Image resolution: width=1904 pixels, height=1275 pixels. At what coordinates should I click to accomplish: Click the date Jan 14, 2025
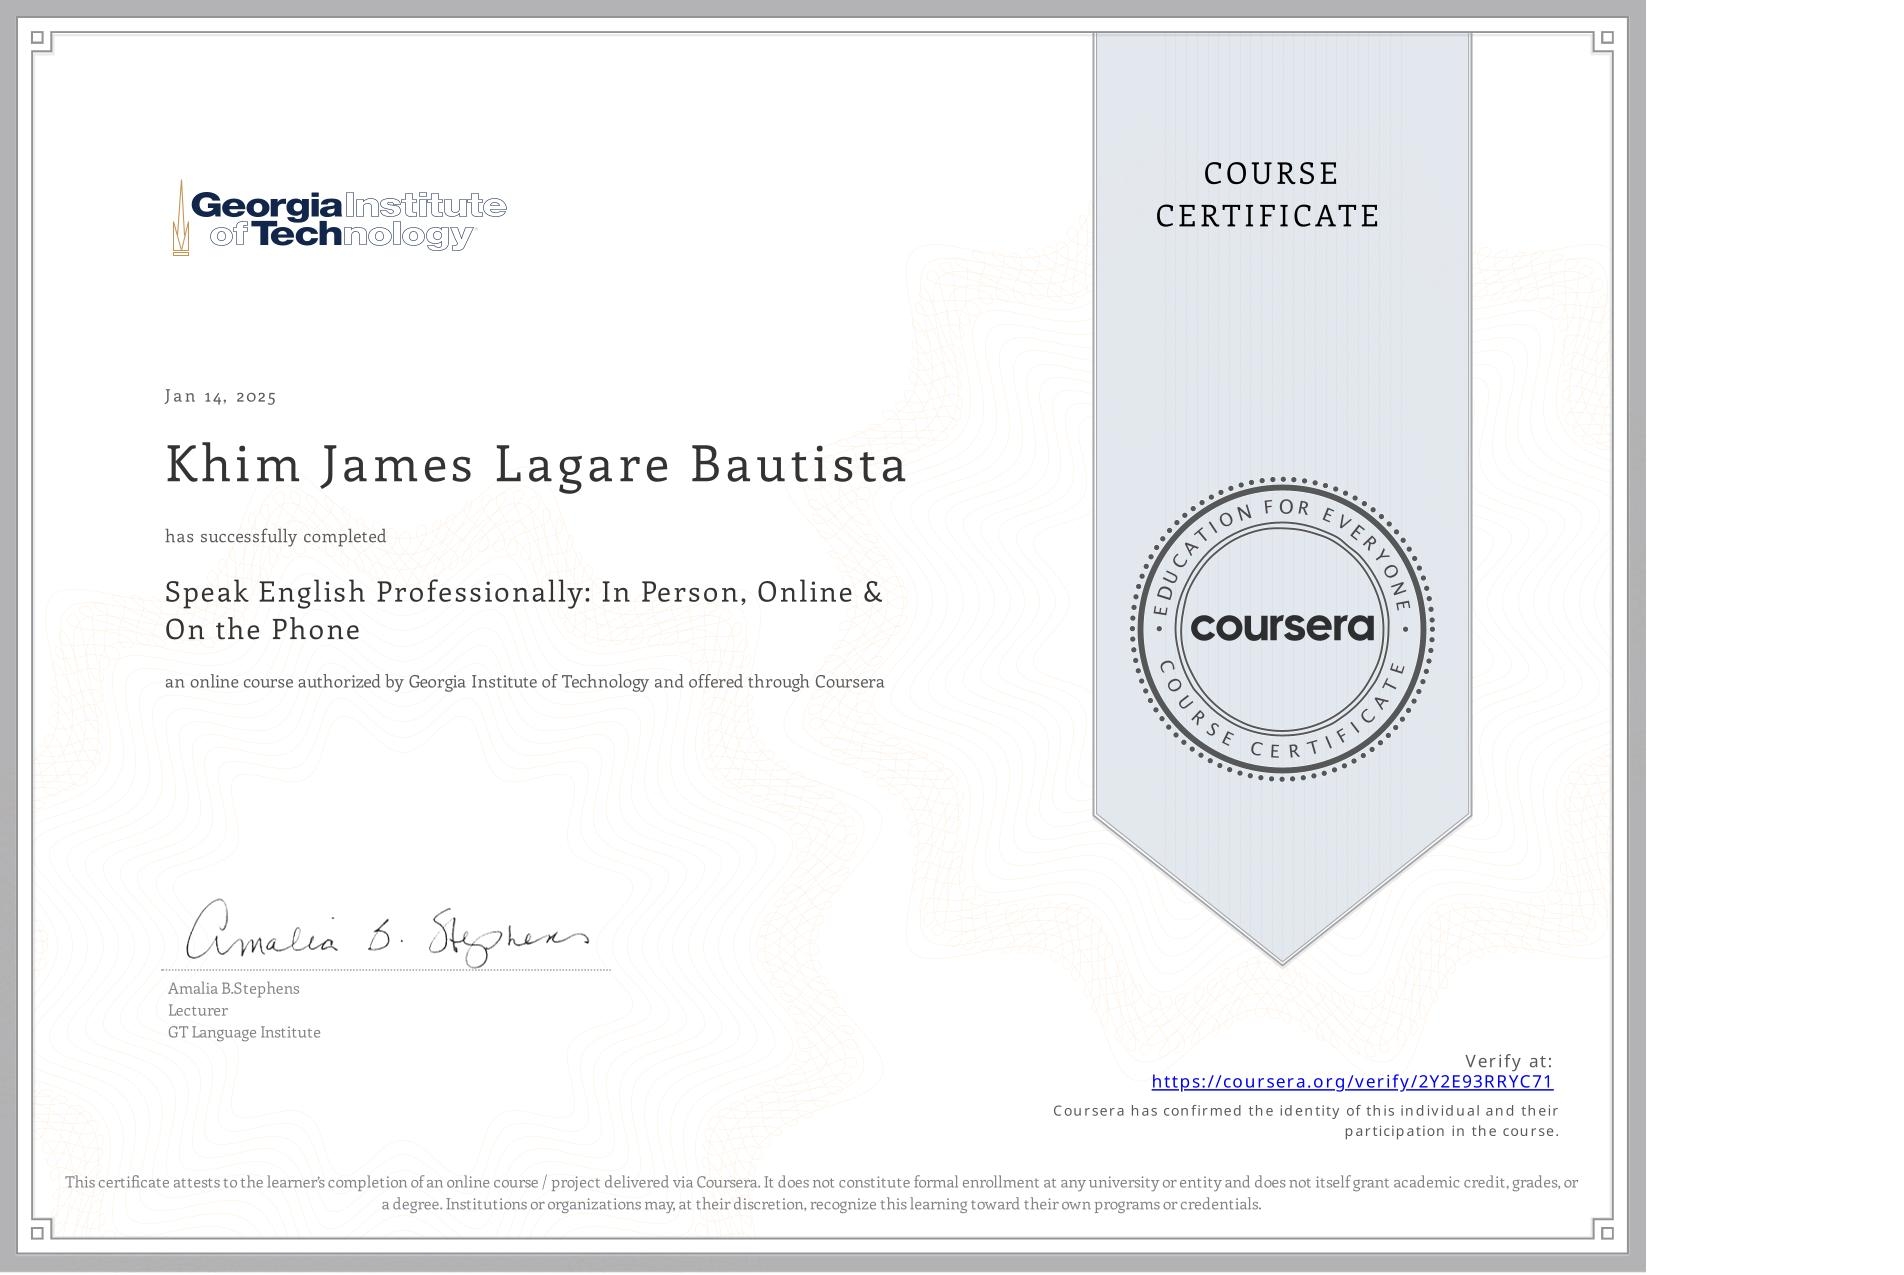pyautogui.click(x=221, y=396)
